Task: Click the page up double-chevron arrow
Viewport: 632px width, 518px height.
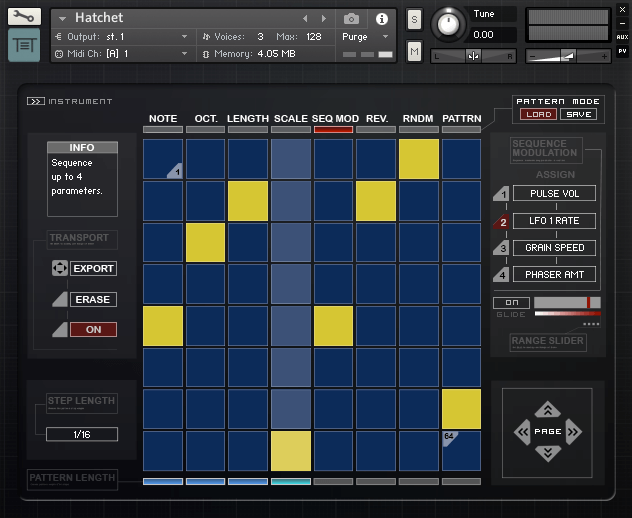Action: tap(547, 409)
